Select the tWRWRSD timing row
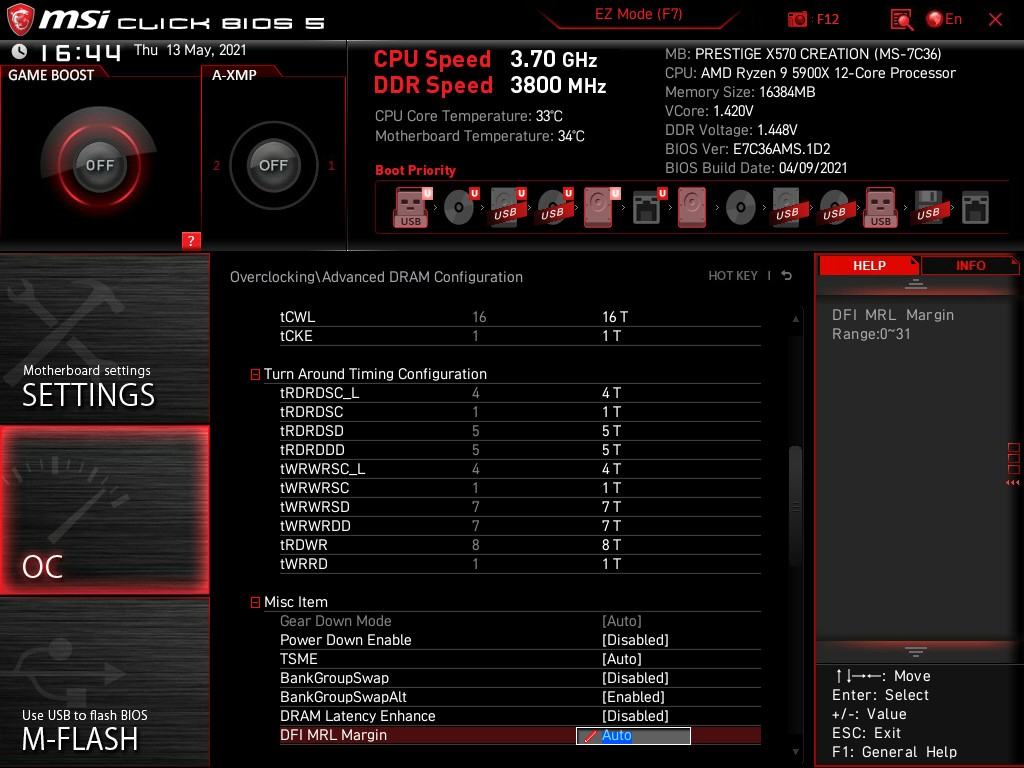1024x768 pixels. (x=520, y=507)
